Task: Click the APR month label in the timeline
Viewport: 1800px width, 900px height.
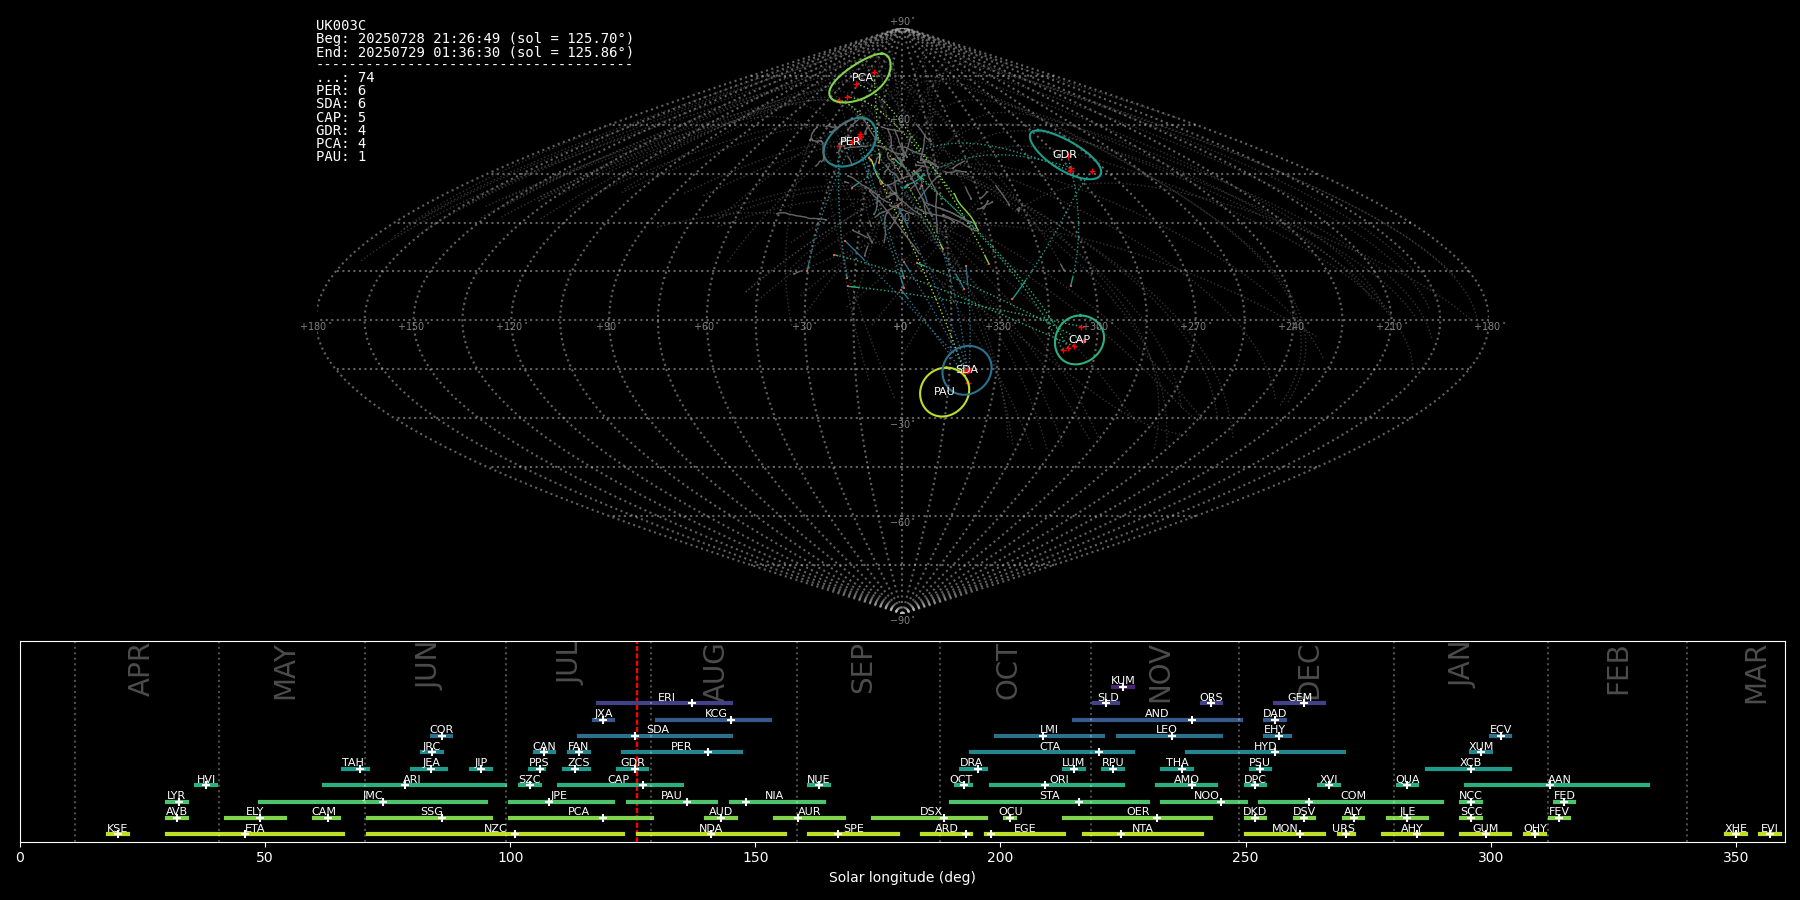Action: 139,670
